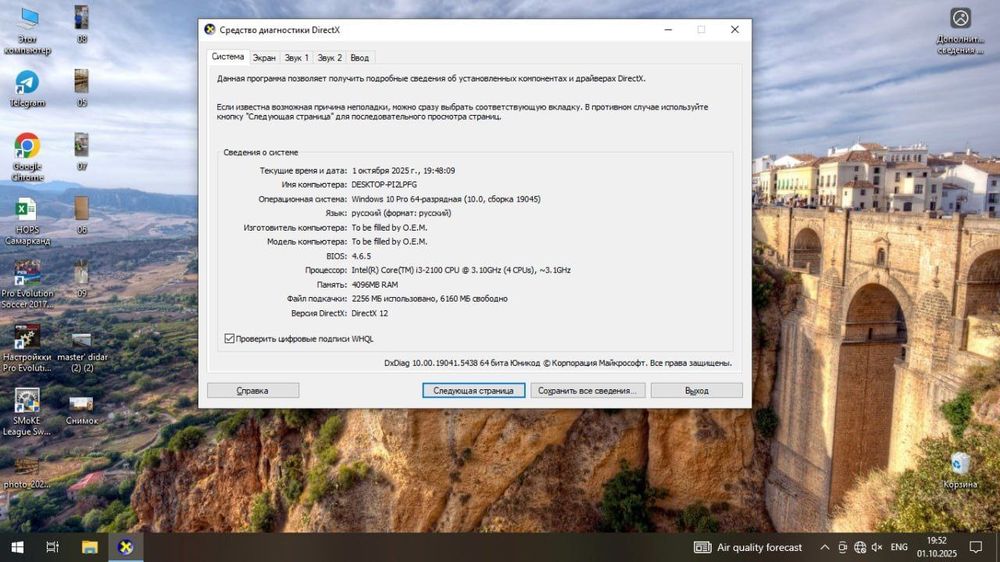Open the desktop image named 06
The height and width of the screenshot is (562, 1000).
tap(82, 216)
